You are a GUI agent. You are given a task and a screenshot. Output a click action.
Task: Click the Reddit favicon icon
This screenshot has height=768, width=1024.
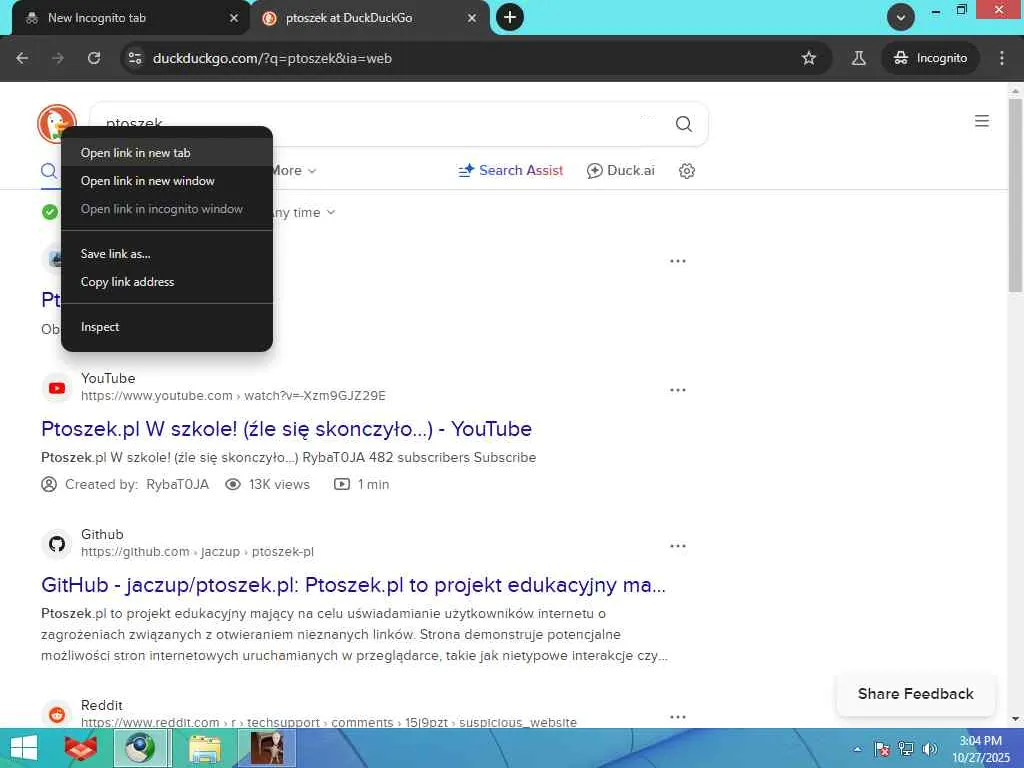point(57,715)
